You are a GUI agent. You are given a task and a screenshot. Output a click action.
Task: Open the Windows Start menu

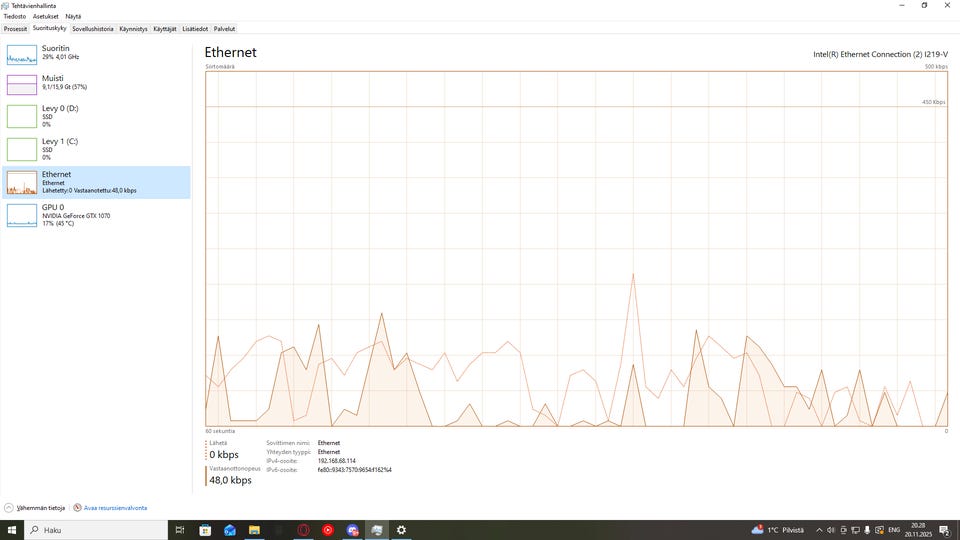(x=12, y=530)
